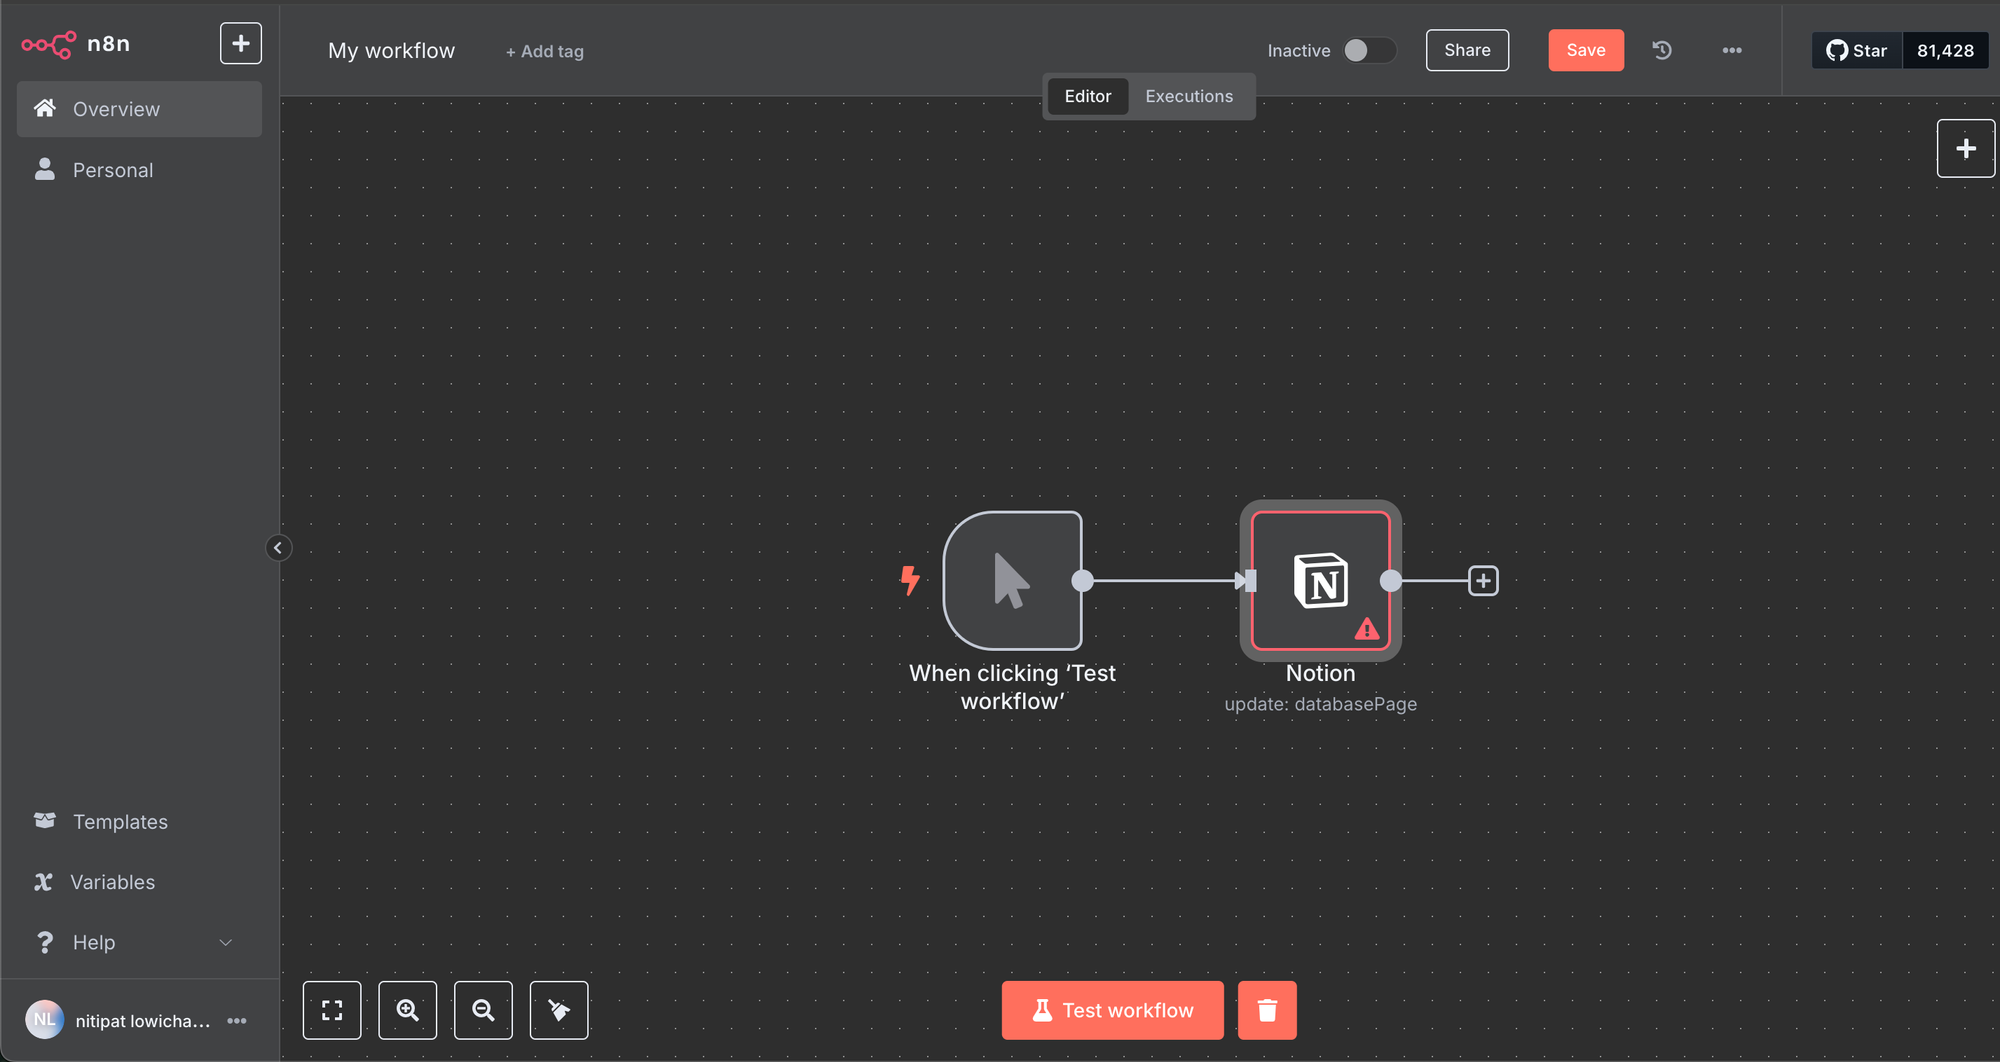Save the workflow
The width and height of the screenshot is (2000, 1062).
[1586, 50]
